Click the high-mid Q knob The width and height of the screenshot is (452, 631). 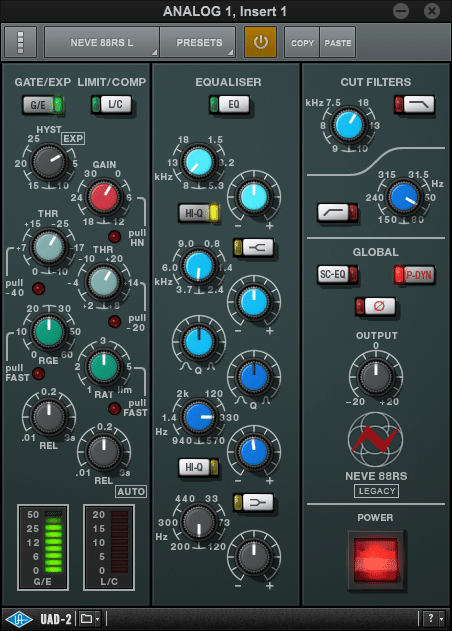pos(199,342)
